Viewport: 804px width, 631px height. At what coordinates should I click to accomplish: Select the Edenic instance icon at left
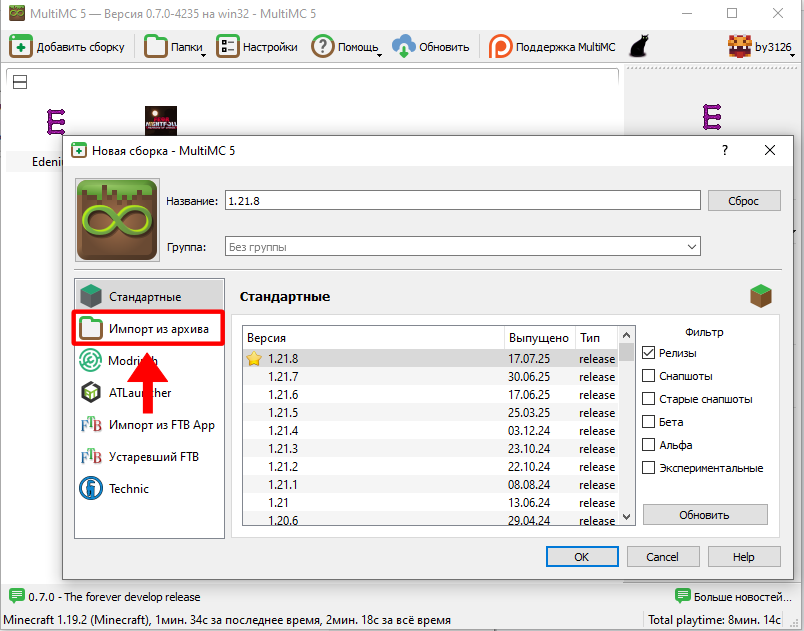(x=56, y=122)
